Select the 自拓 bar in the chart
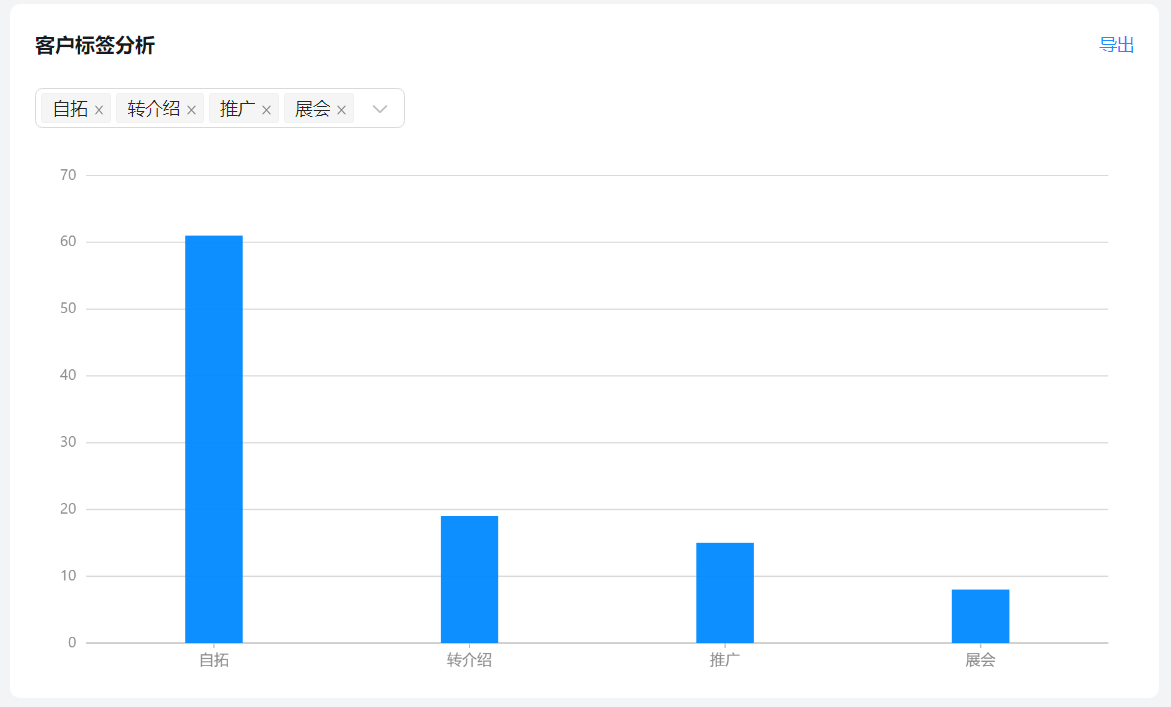1171x707 pixels. tap(214, 439)
